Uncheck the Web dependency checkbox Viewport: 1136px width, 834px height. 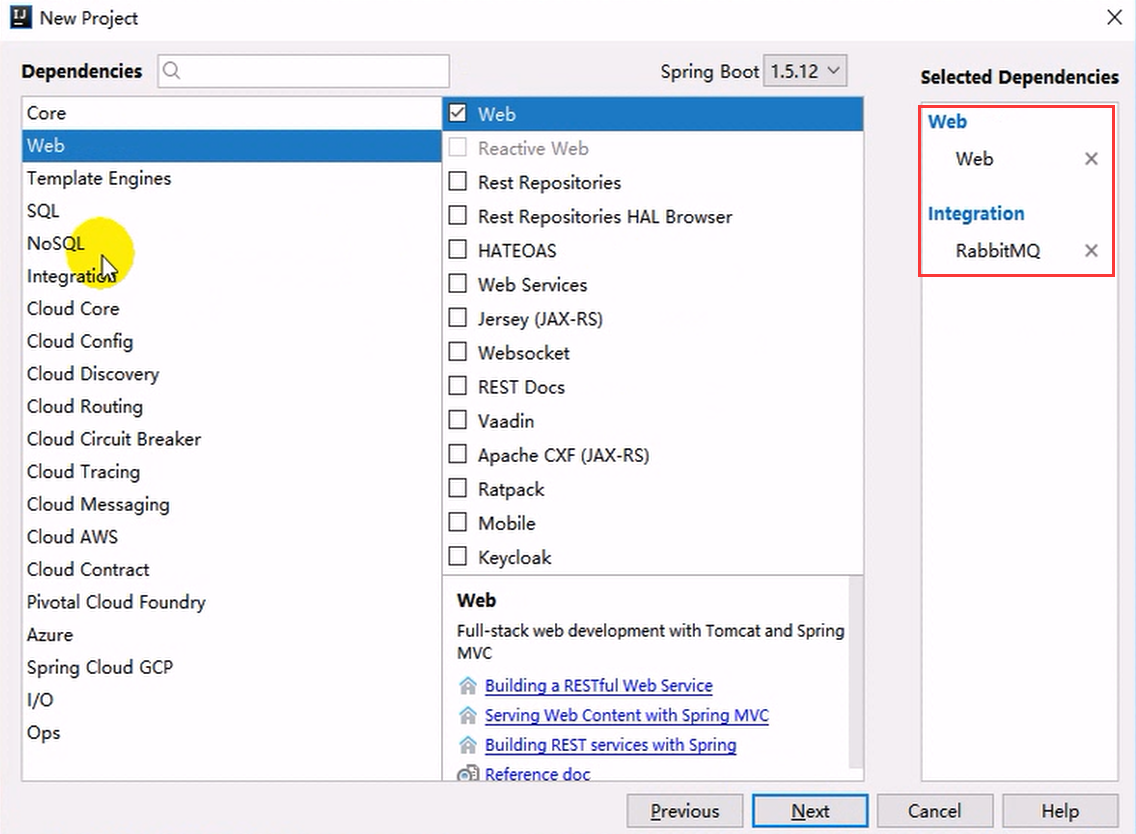pos(458,113)
